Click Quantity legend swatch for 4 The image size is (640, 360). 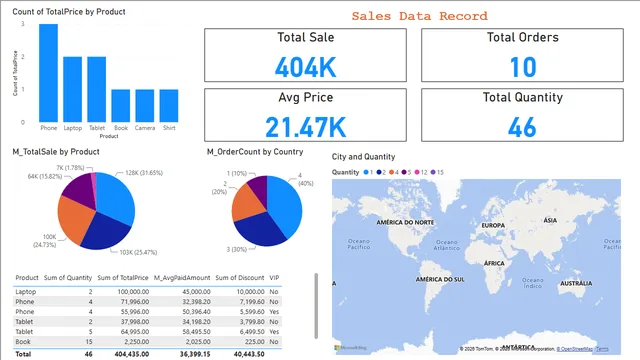click(391, 172)
